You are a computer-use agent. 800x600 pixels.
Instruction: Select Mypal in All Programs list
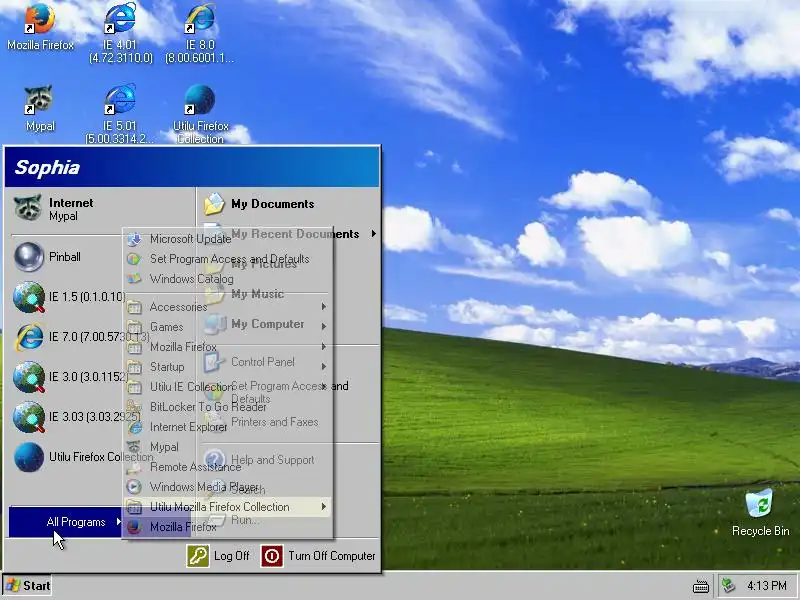point(227,447)
